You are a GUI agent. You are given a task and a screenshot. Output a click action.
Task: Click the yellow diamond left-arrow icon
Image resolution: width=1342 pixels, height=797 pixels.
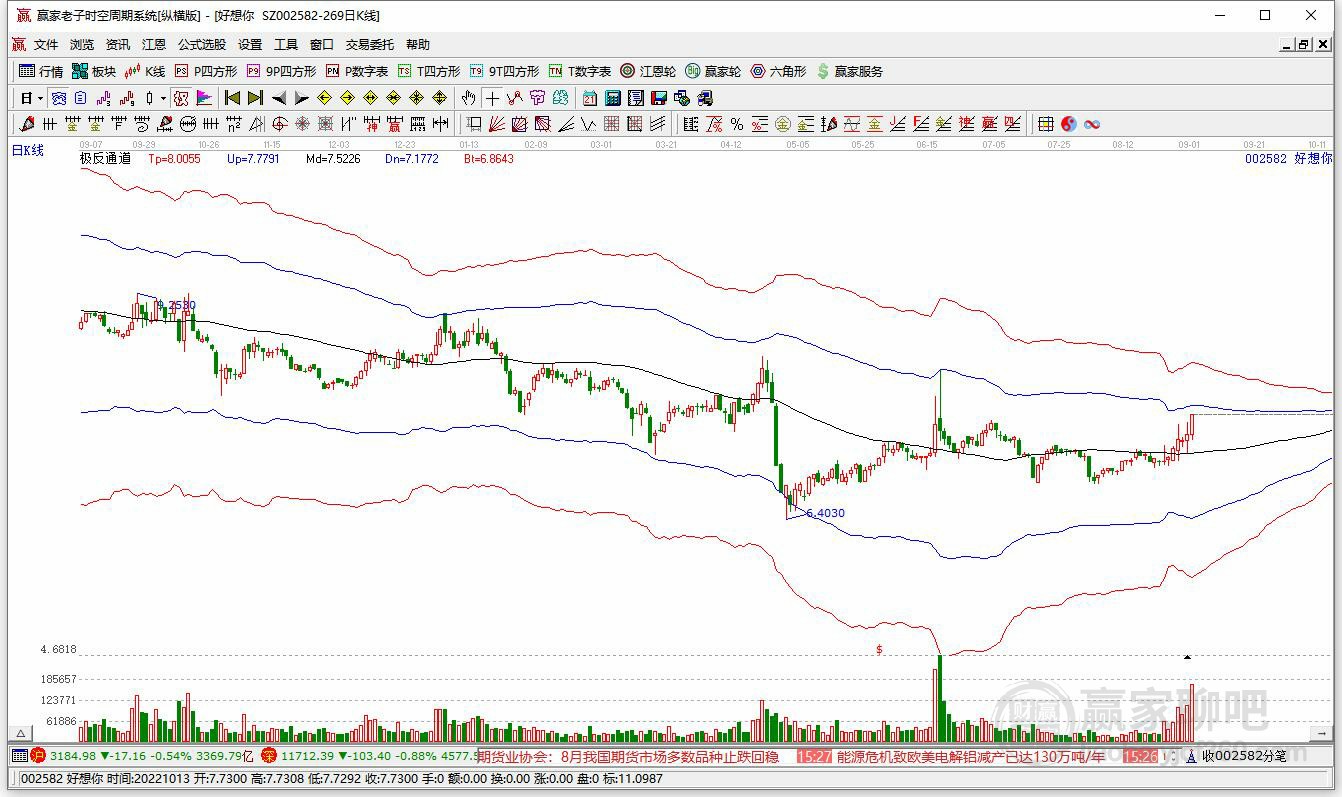(325, 98)
